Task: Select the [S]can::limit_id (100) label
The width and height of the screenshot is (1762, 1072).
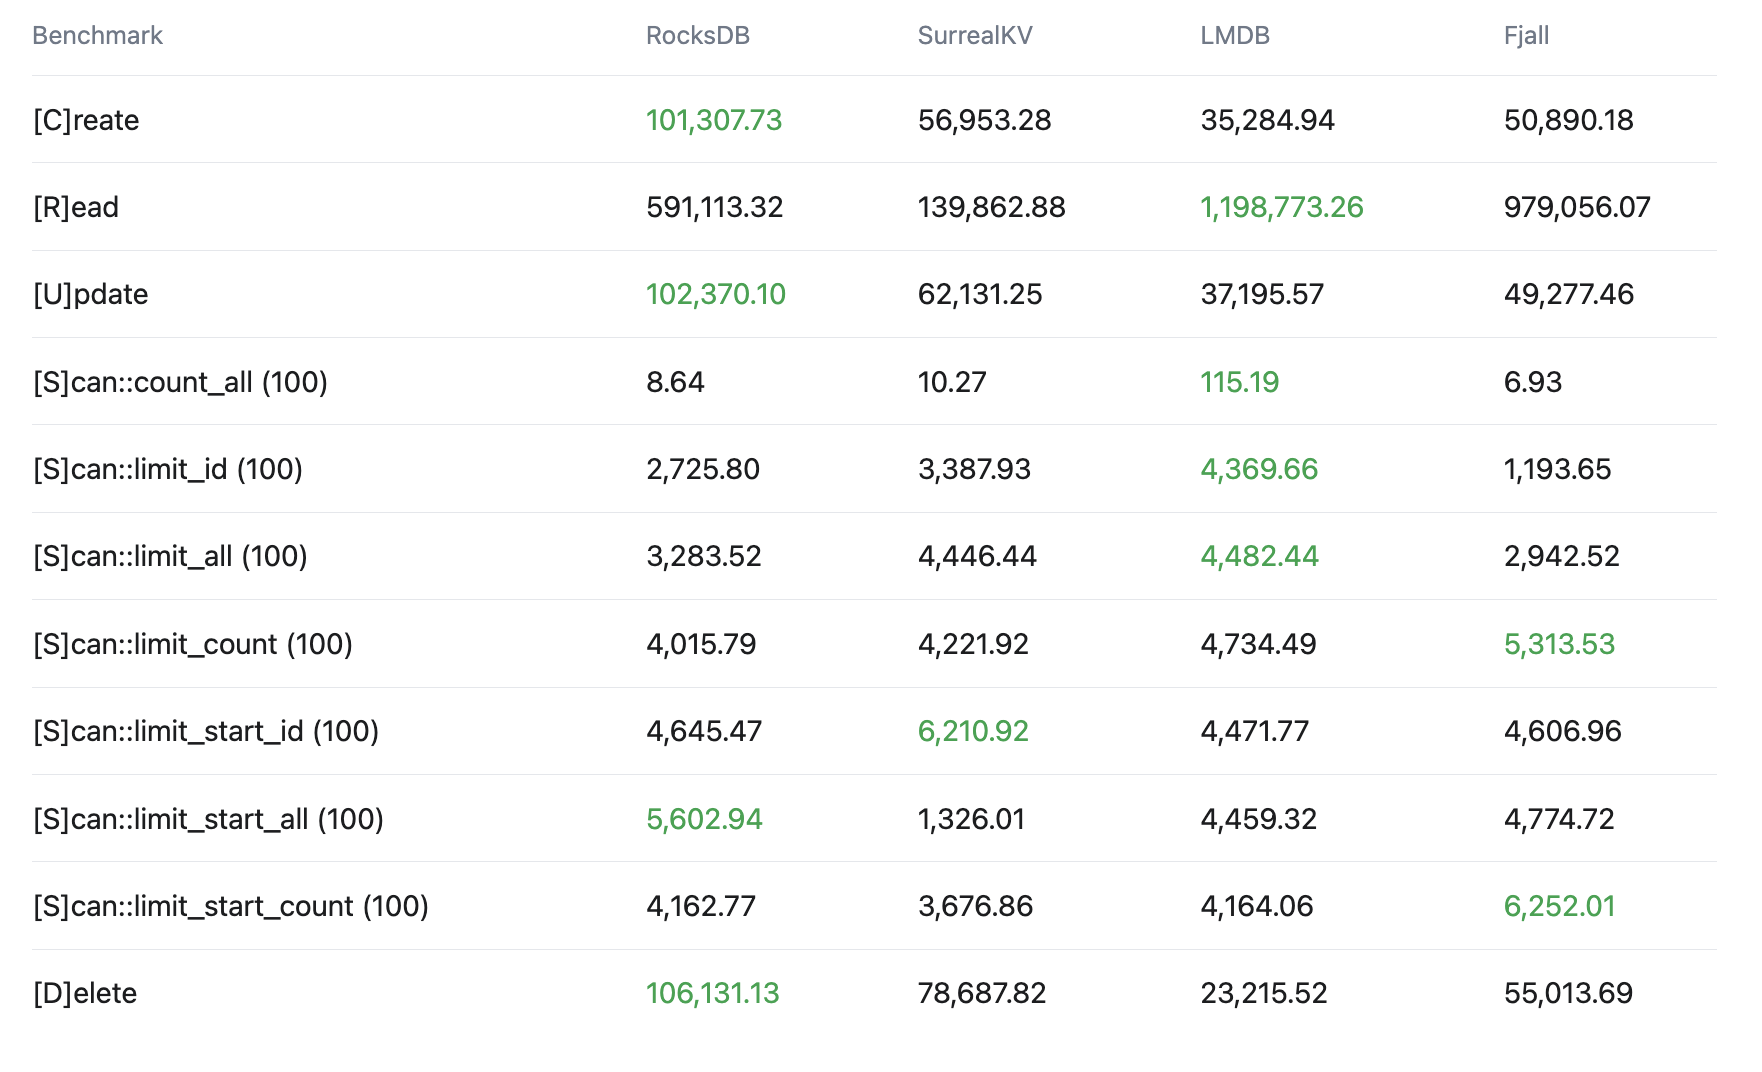Action: tap(168, 469)
